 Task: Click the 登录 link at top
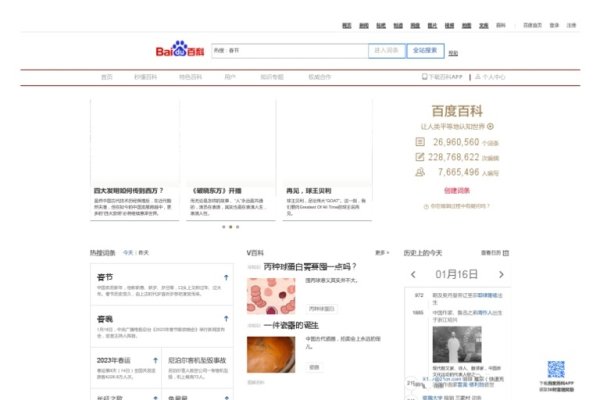click(x=554, y=25)
